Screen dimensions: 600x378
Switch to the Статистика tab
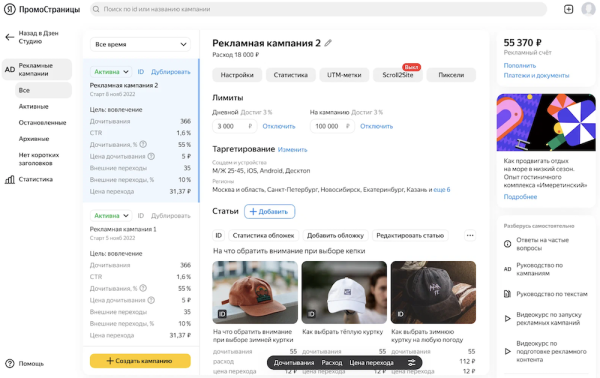point(290,75)
